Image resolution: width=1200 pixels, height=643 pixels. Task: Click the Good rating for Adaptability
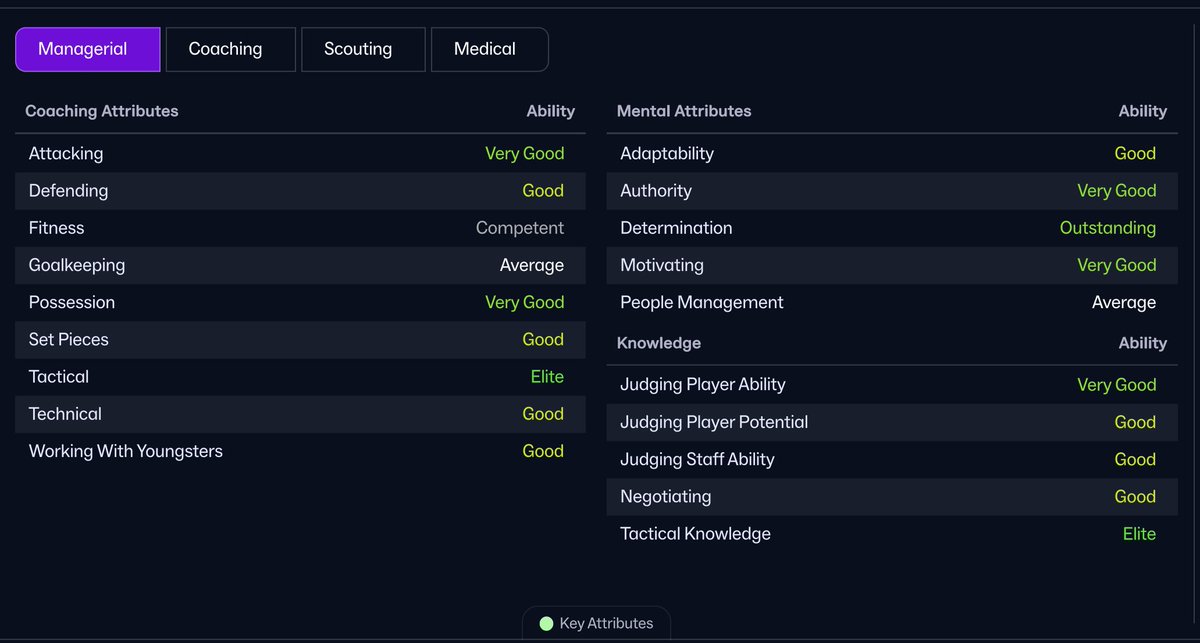click(x=1135, y=153)
